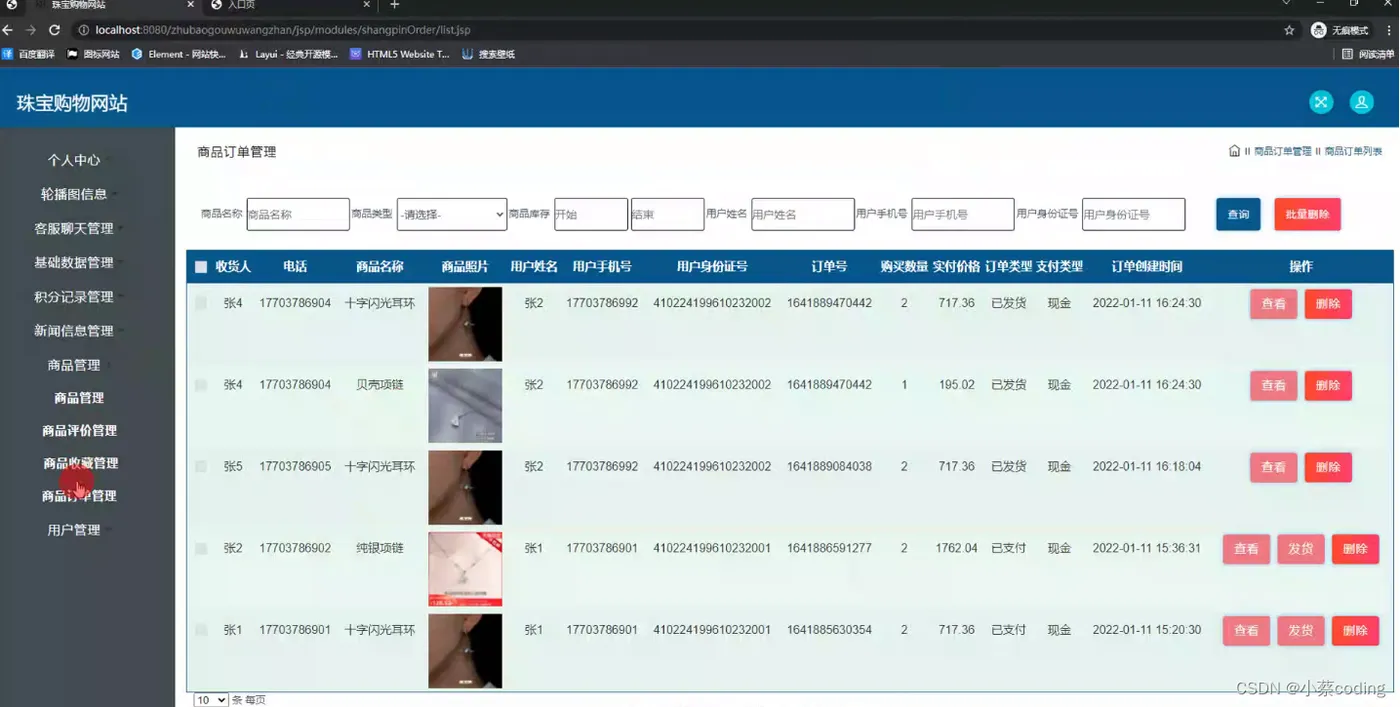Open the 商品类型 dropdown
The width and height of the screenshot is (1400, 707).
point(452,214)
